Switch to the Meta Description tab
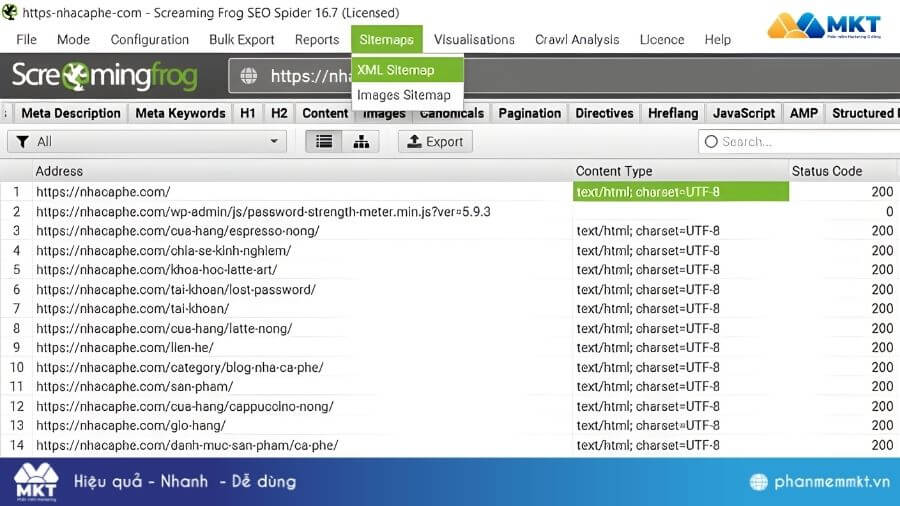 70,113
